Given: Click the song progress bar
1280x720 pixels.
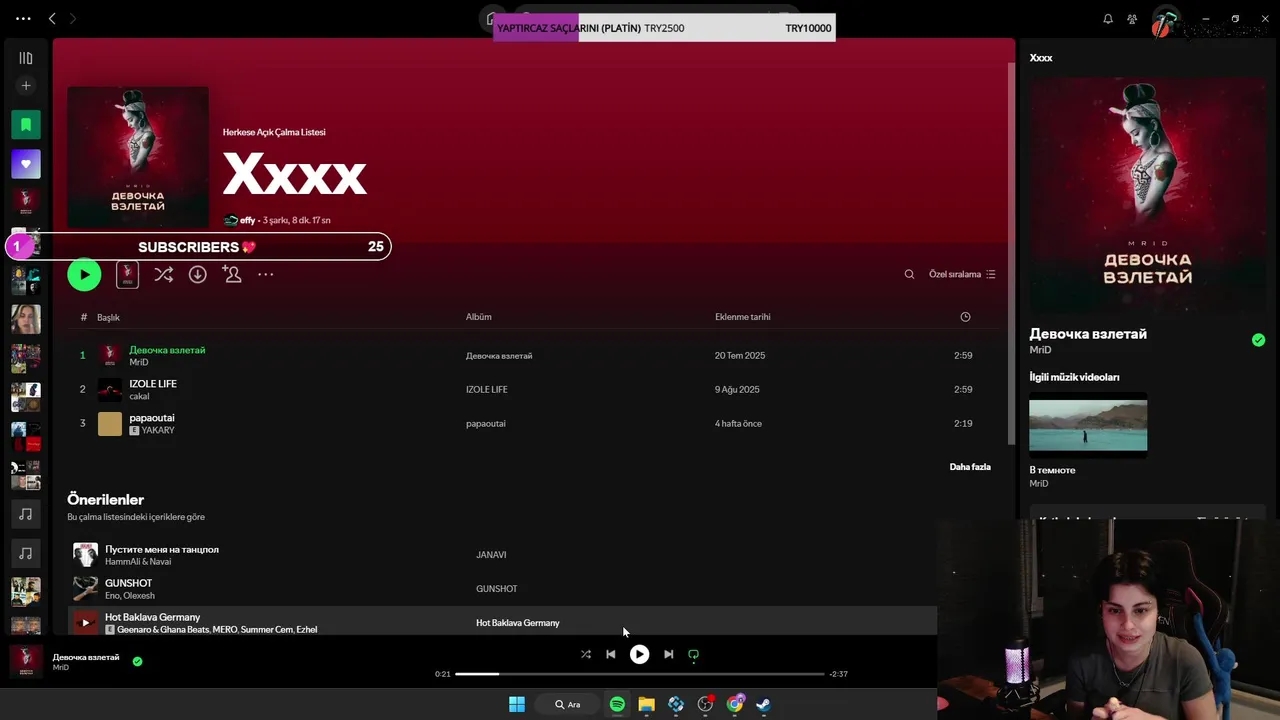Looking at the screenshot, I should 640,674.
